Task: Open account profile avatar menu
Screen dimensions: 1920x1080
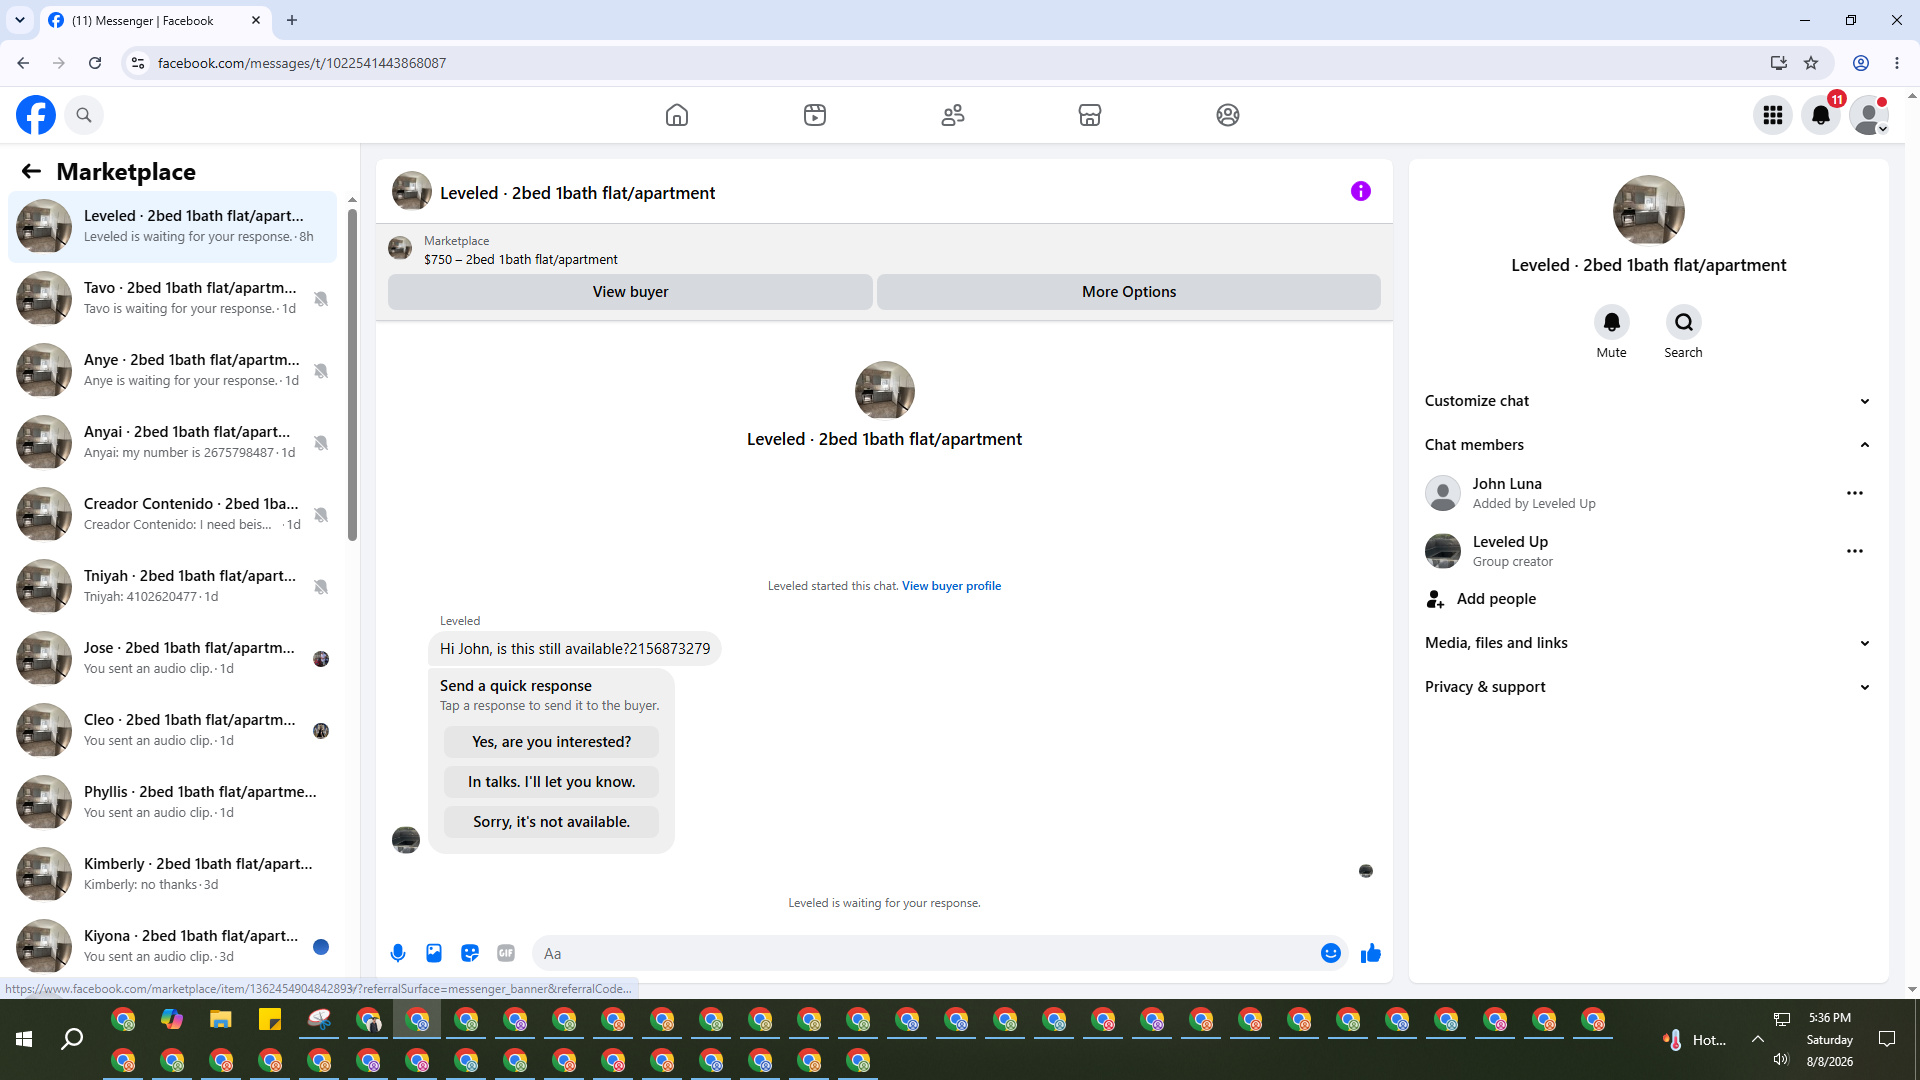Action: coord(1869,115)
